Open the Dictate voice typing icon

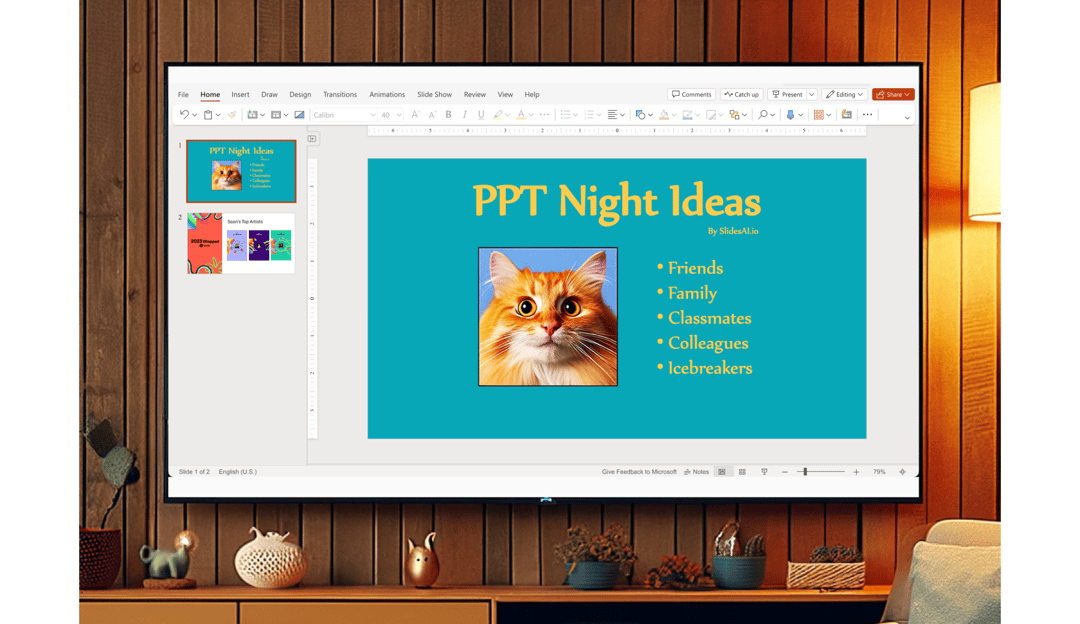tap(792, 114)
